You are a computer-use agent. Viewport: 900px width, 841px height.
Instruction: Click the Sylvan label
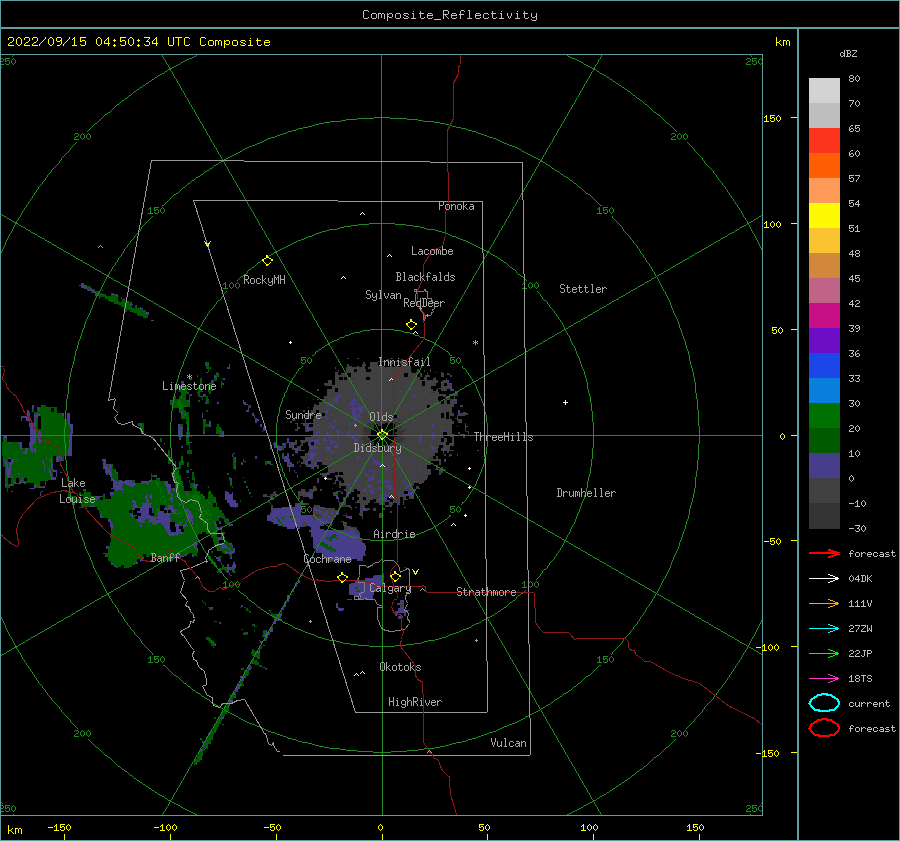383,295
